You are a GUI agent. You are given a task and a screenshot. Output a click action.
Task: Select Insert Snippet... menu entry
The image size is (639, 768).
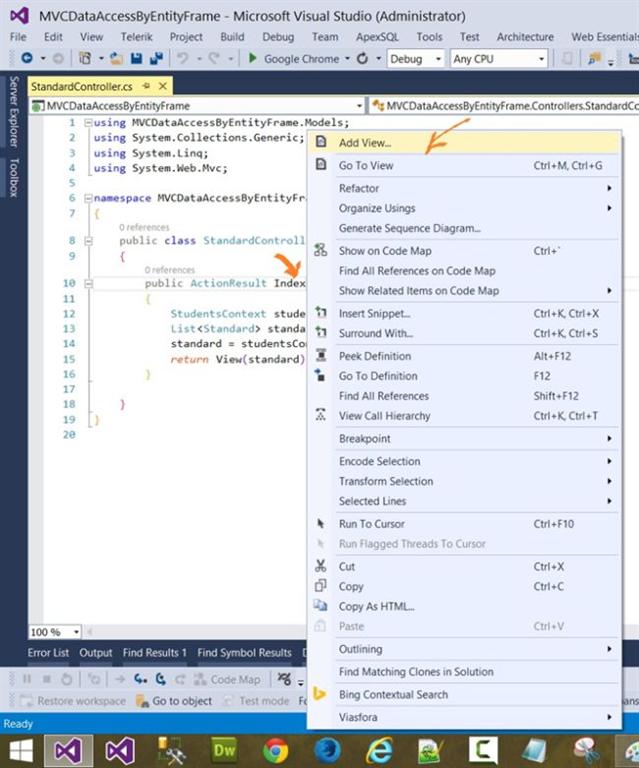tap(465, 313)
